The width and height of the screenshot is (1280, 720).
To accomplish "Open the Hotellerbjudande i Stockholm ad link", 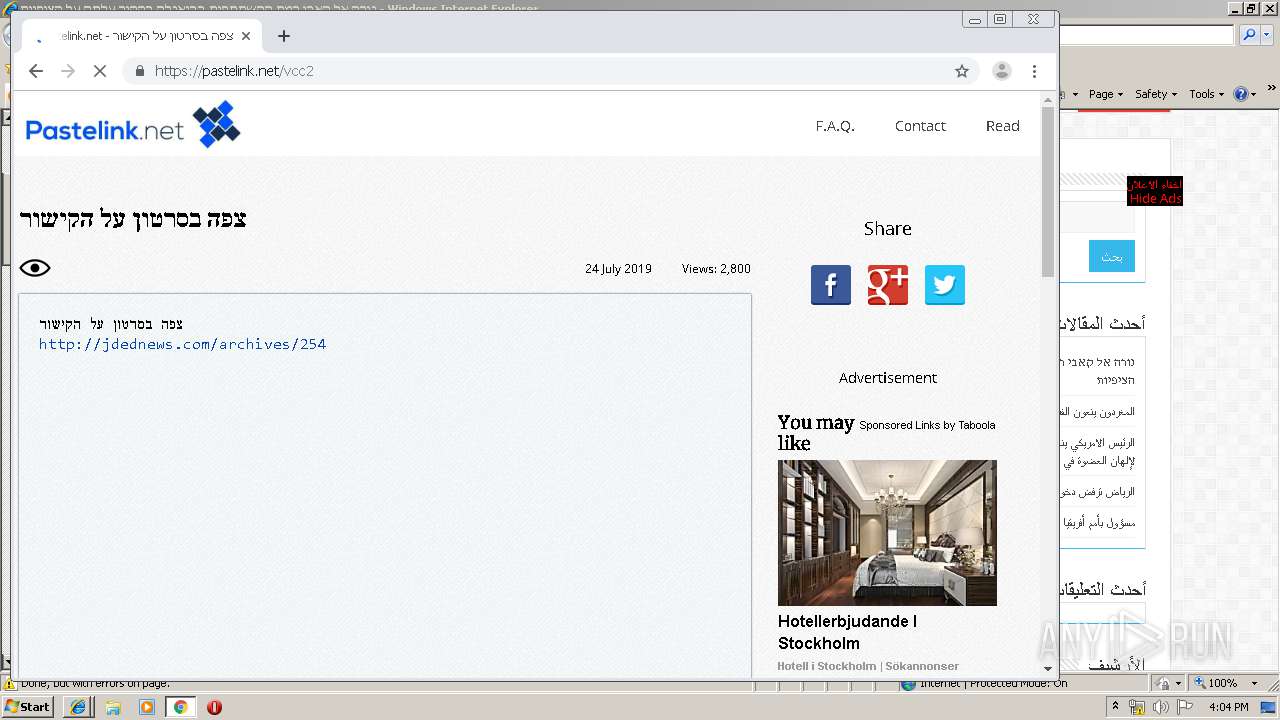I will pos(847,632).
